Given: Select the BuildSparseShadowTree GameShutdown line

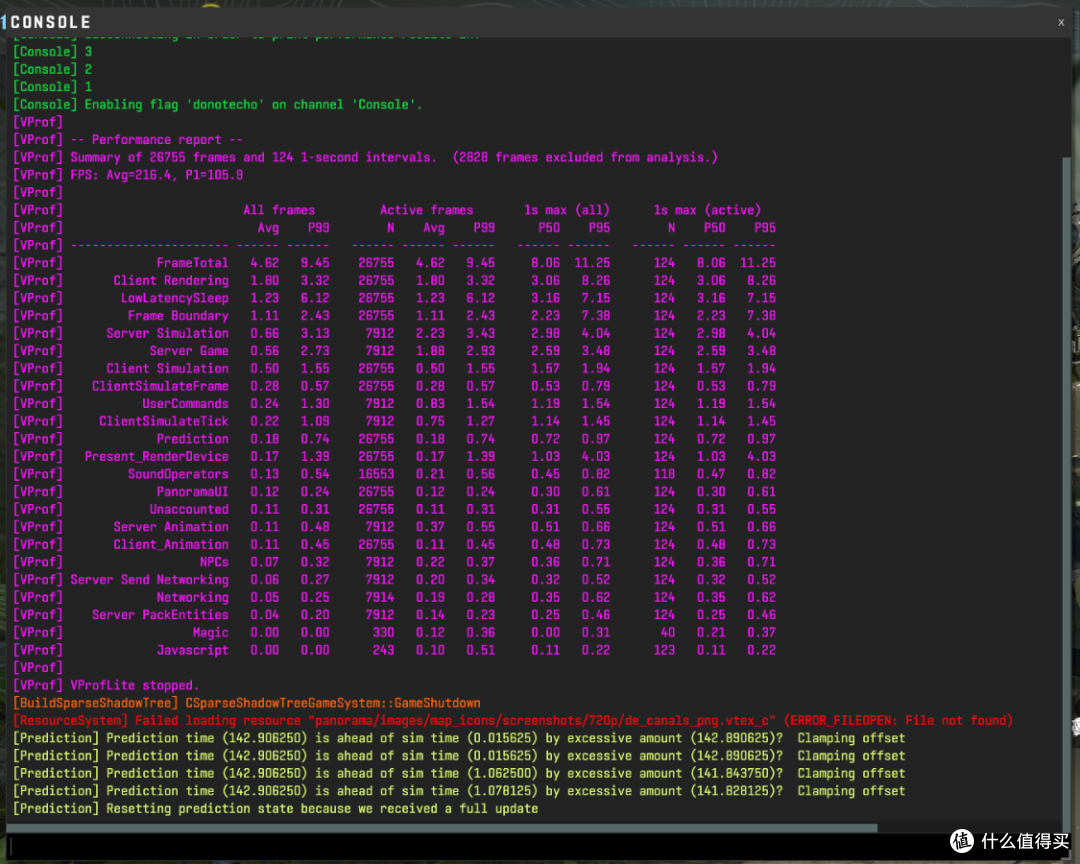Looking at the screenshot, I should click(x=247, y=703).
